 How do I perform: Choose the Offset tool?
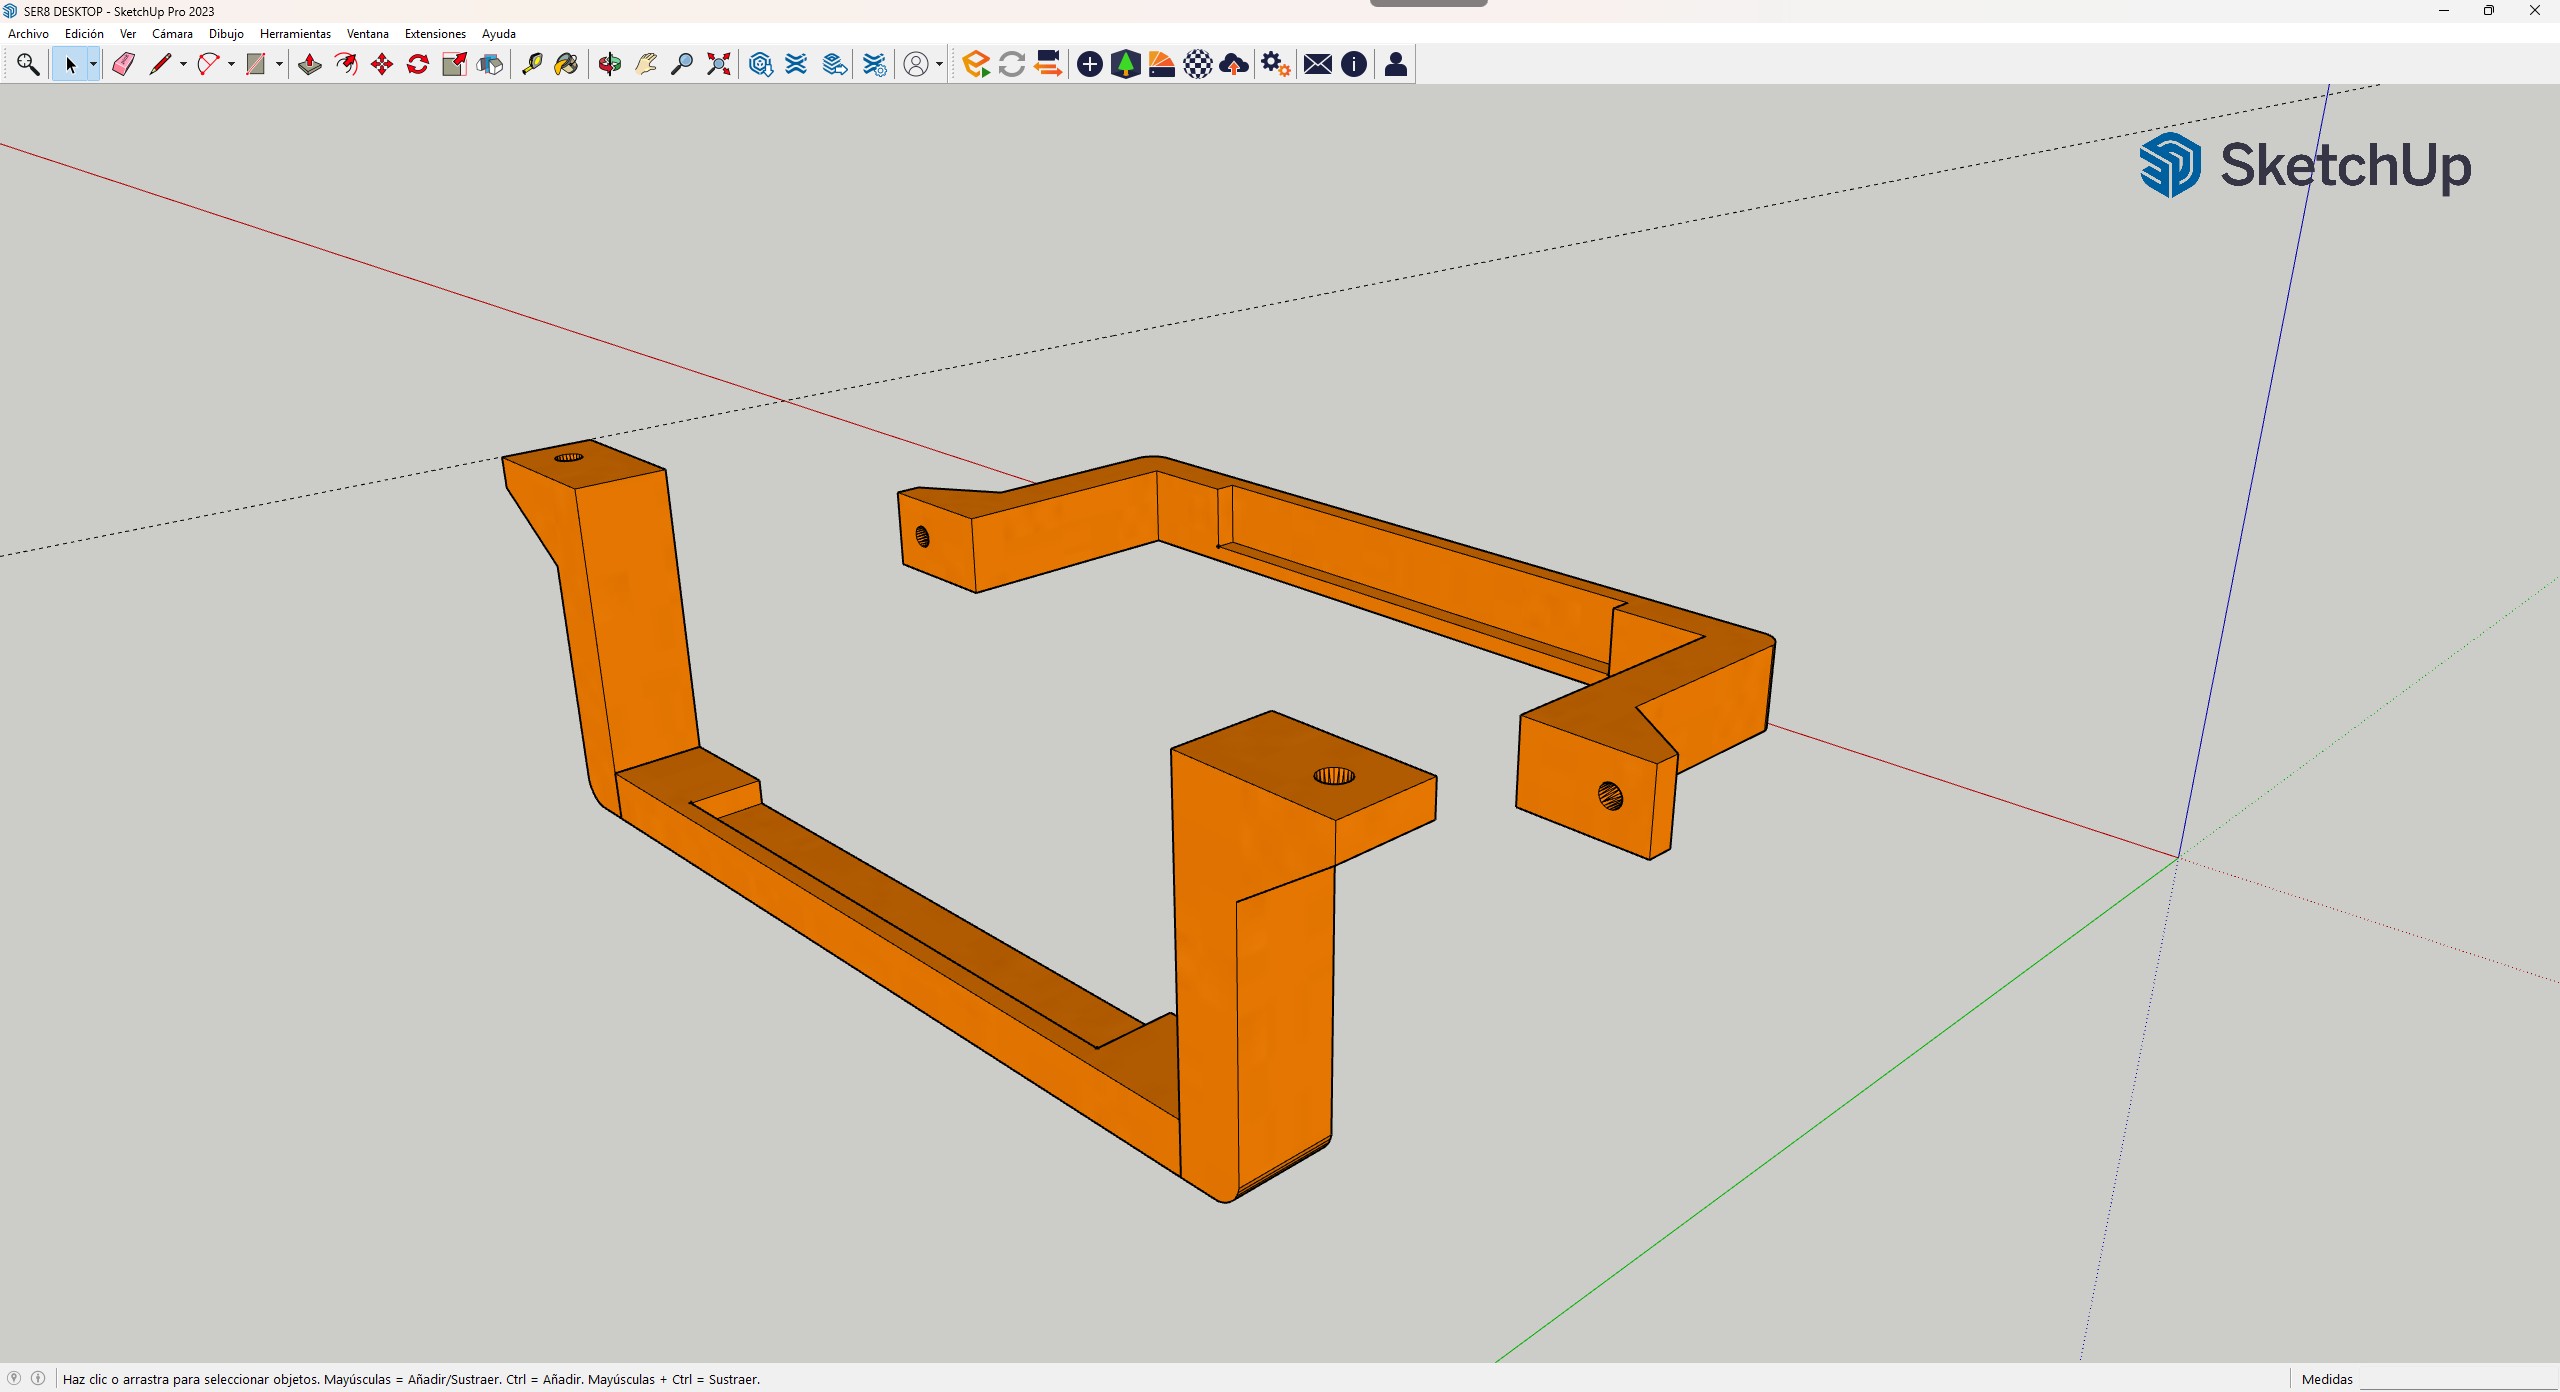tap(346, 65)
